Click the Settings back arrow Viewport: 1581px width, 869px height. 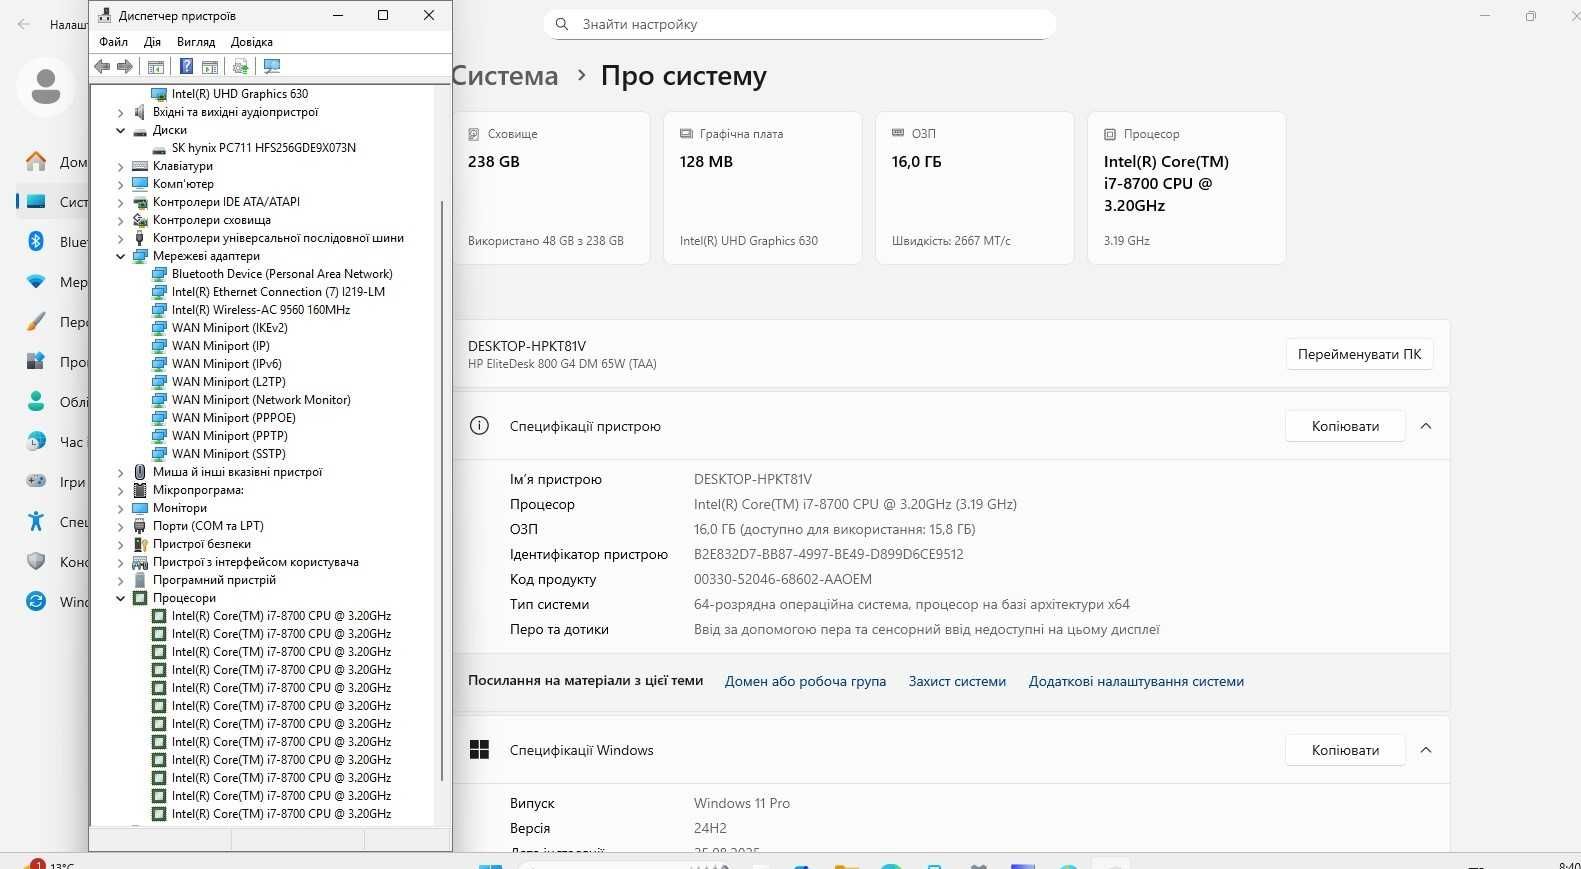tap(24, 24)
